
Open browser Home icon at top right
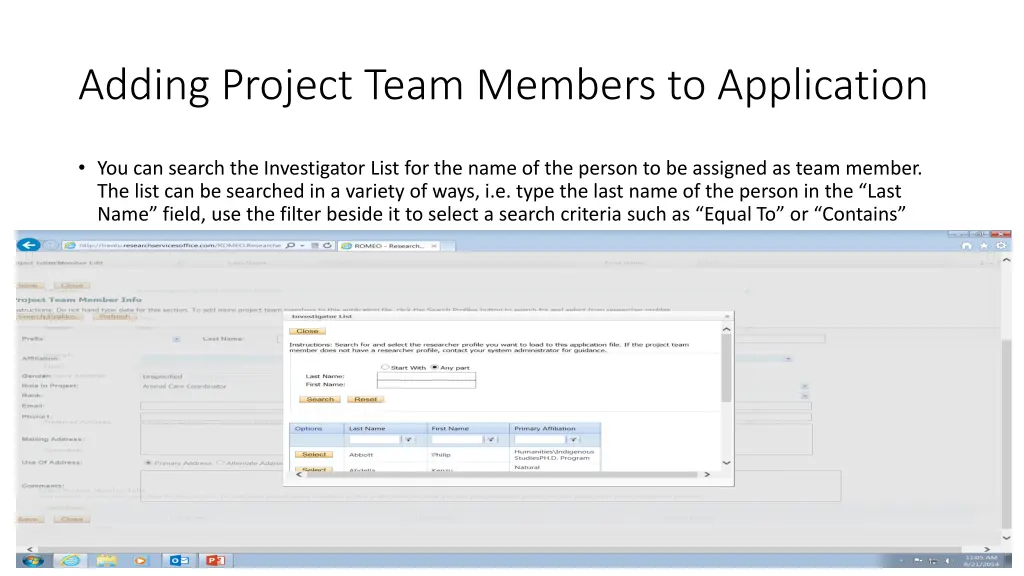[967, 246]
